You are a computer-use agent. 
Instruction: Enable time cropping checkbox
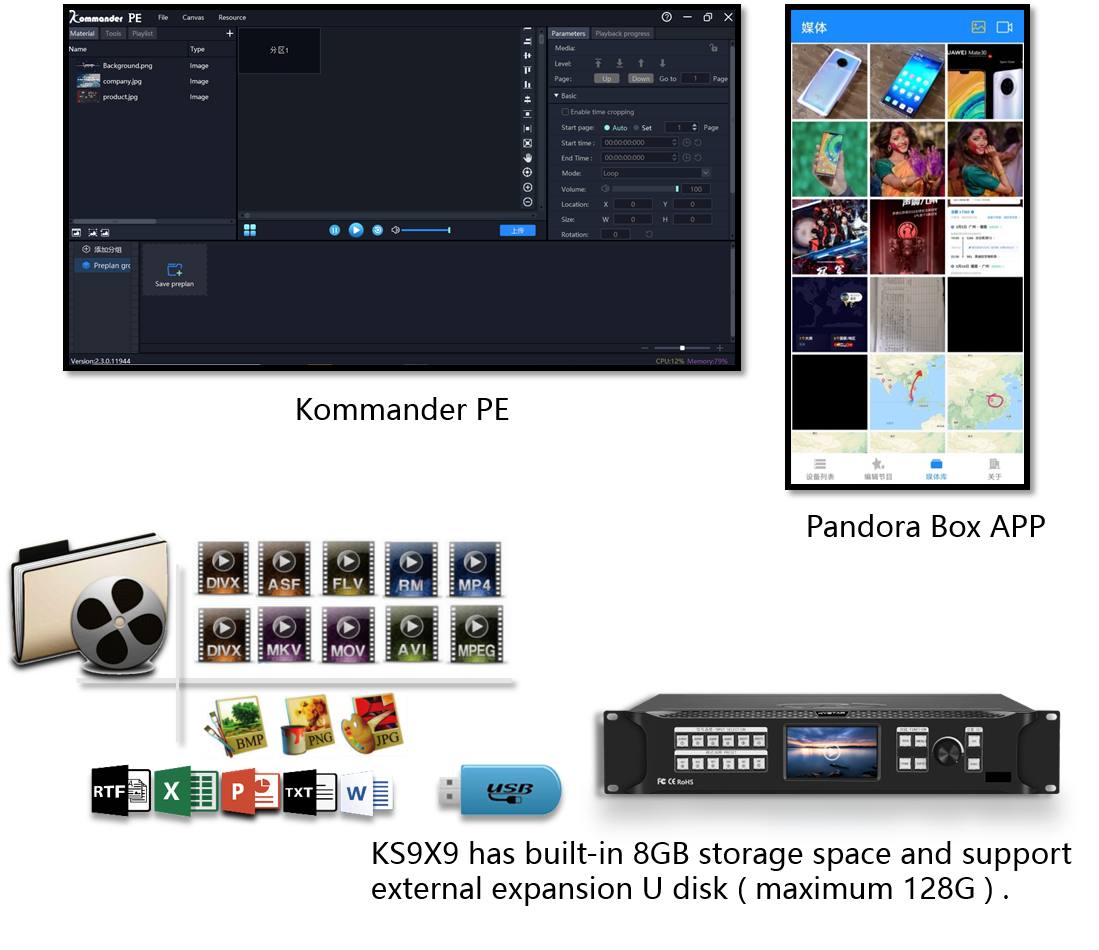click(x=565, y=111)
